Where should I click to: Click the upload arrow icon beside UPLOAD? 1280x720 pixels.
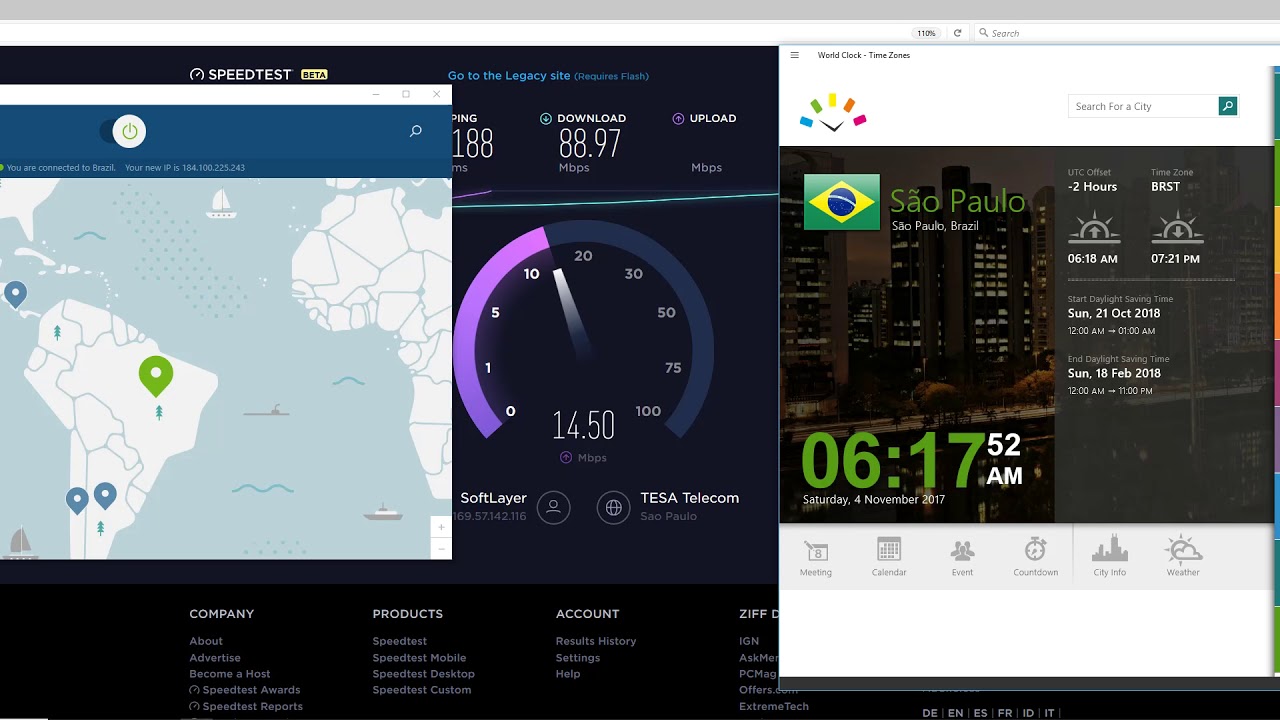coord(678,118)
